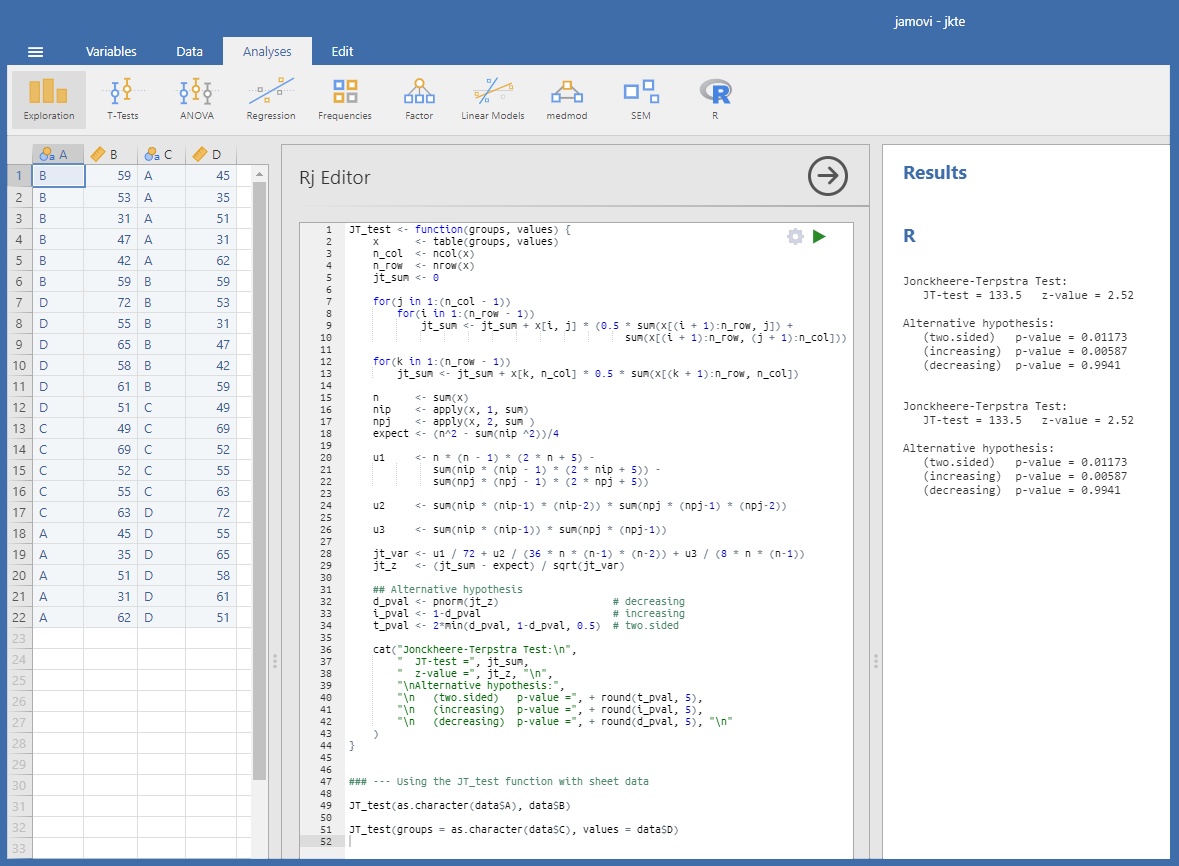Image resolution: width=1179 pixels, height=866 pixels.
Task: Open the Linear Models module menu
Action: (x=493, y=100)
